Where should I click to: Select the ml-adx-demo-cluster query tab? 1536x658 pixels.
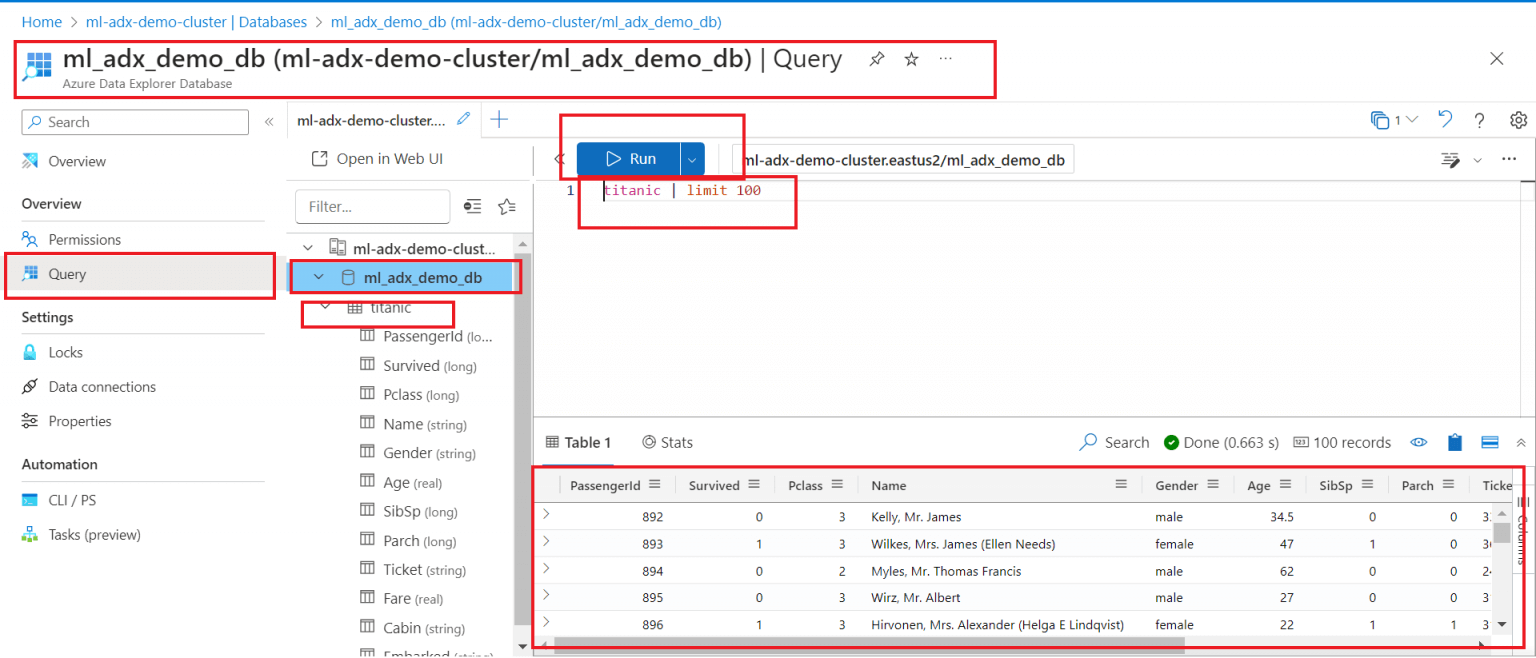point(371,120)
